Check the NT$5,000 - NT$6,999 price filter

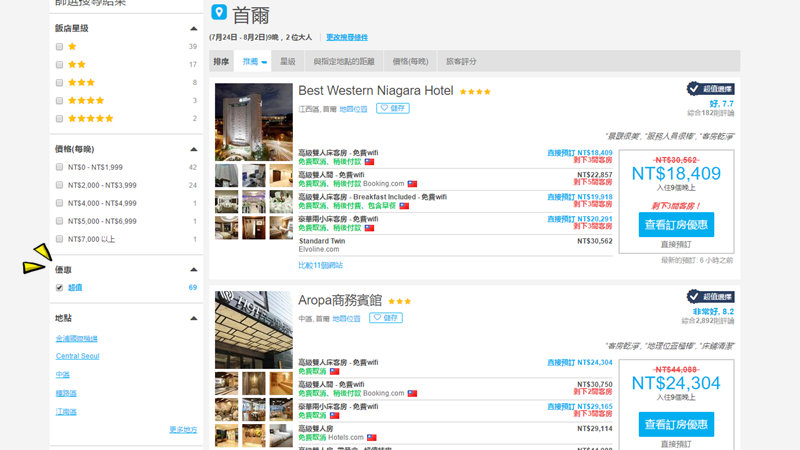pos(59,221)
